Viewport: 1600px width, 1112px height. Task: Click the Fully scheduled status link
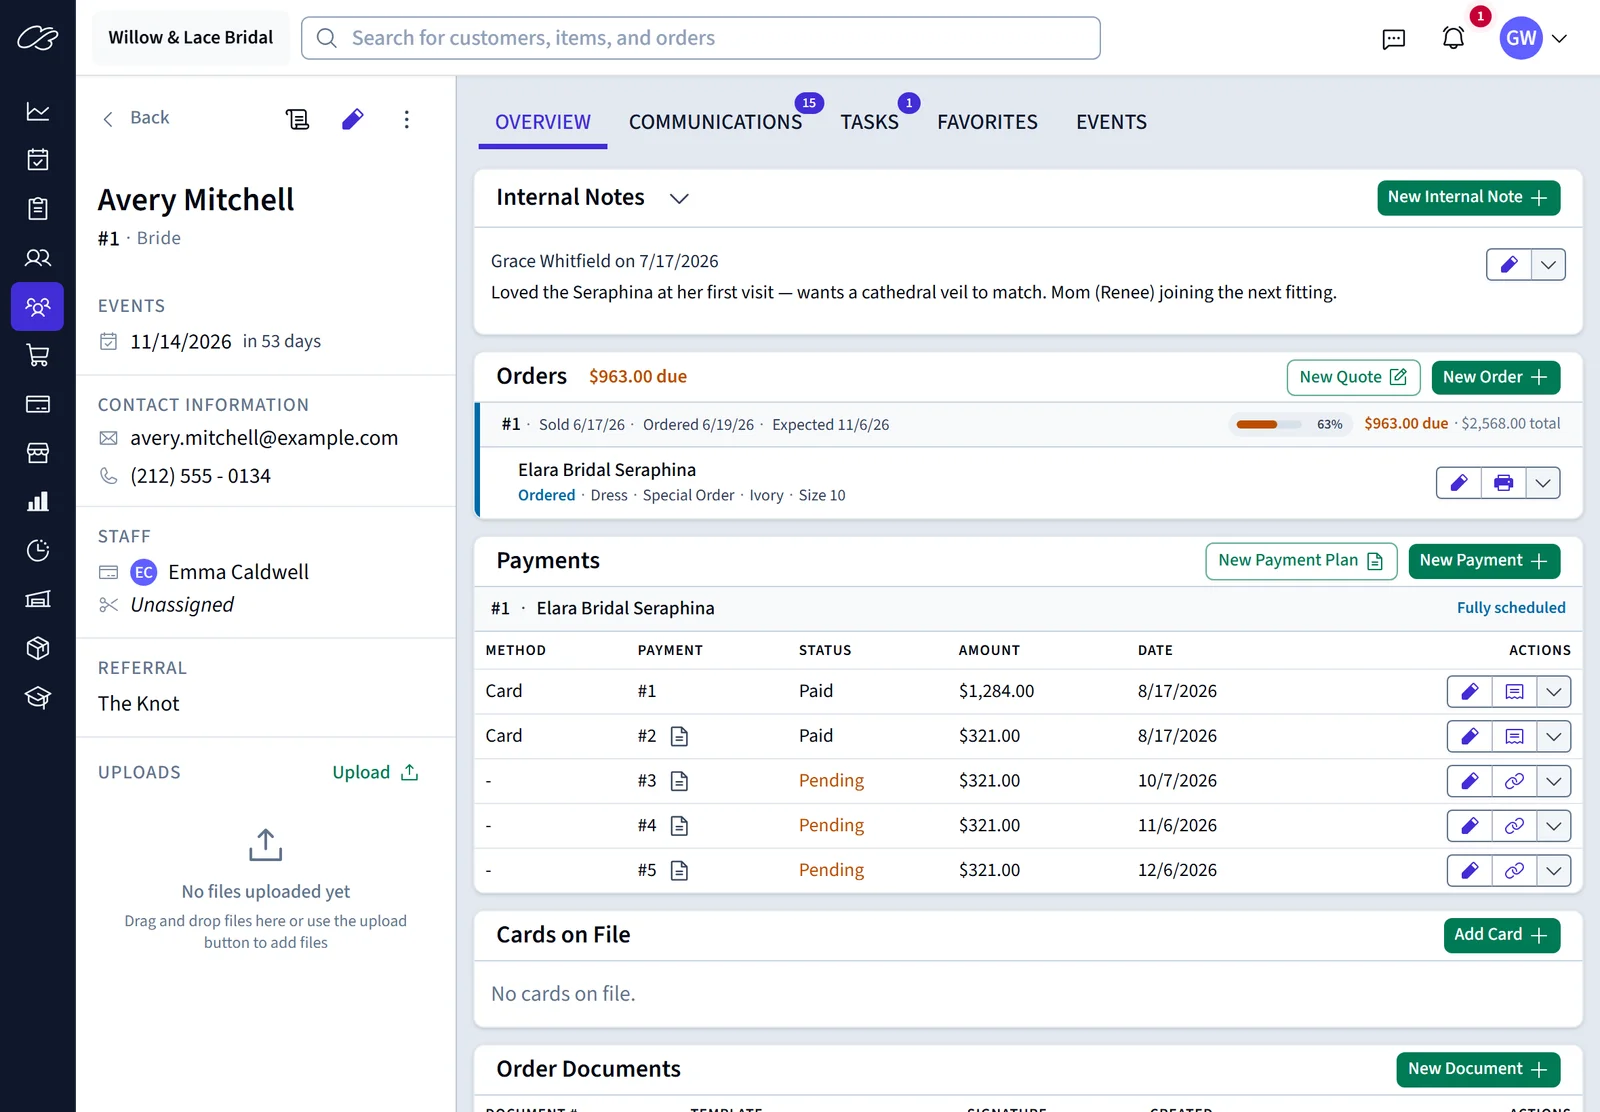[x=1511, y=608]
